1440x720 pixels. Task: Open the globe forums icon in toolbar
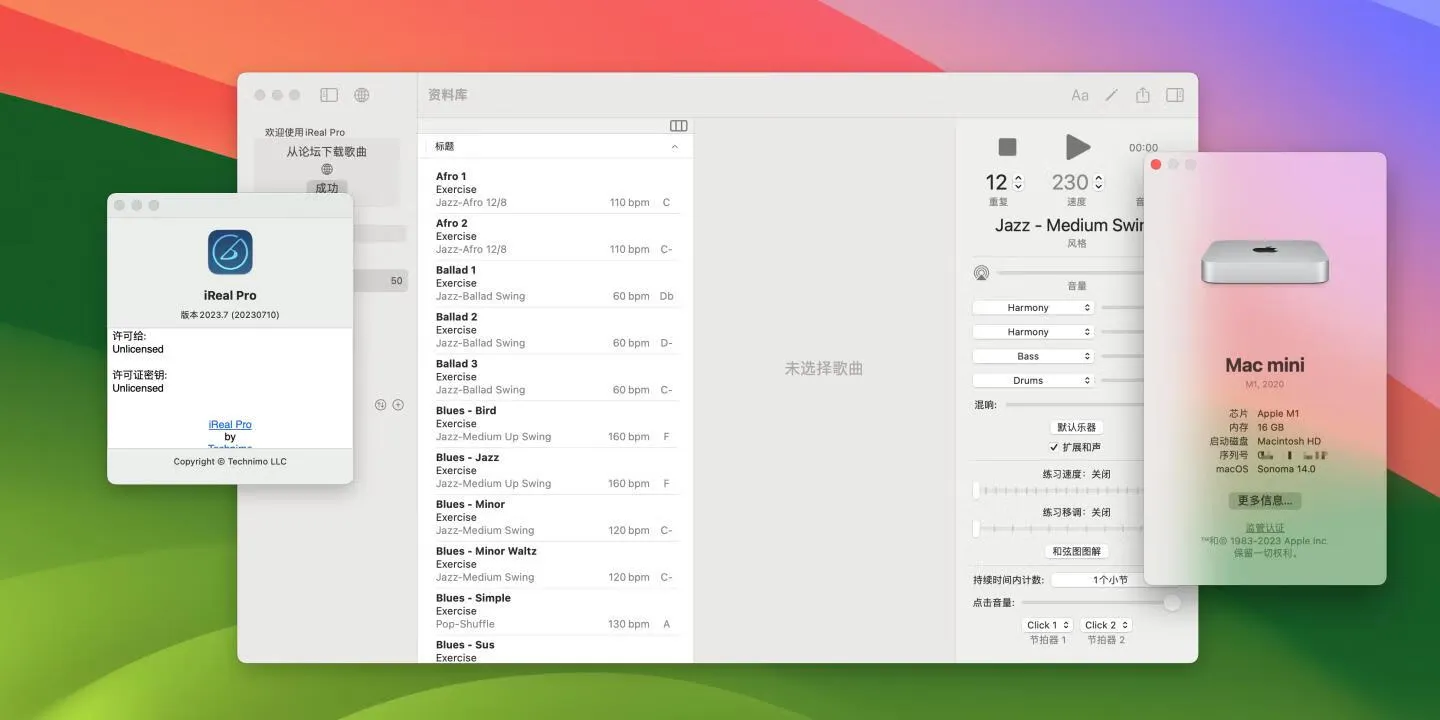click(x=362, y=95)
